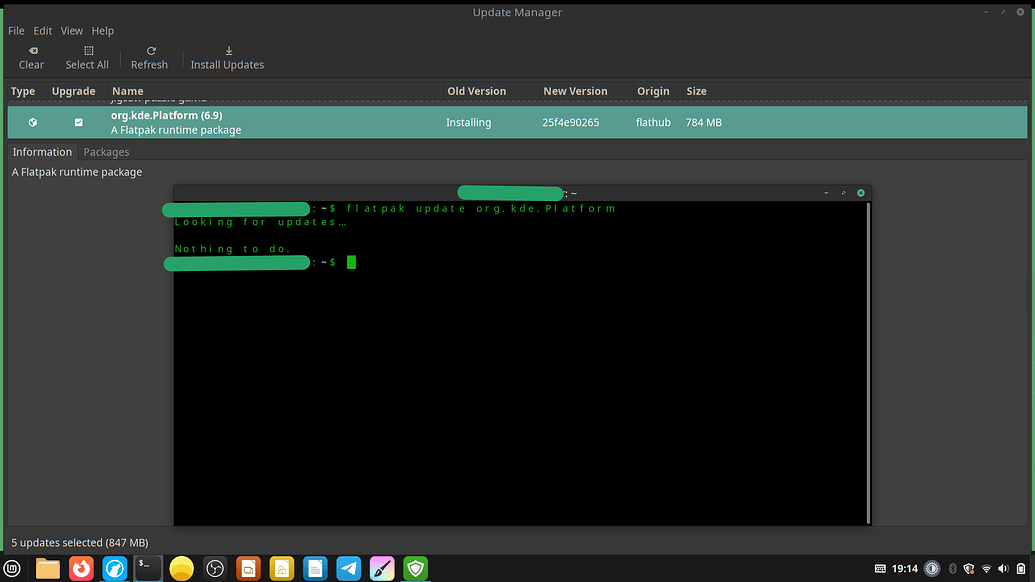This screenshot has height=582, width=1035.
Task: Click the orange-dotted shield icon in system tray
Action: point(967,567)
